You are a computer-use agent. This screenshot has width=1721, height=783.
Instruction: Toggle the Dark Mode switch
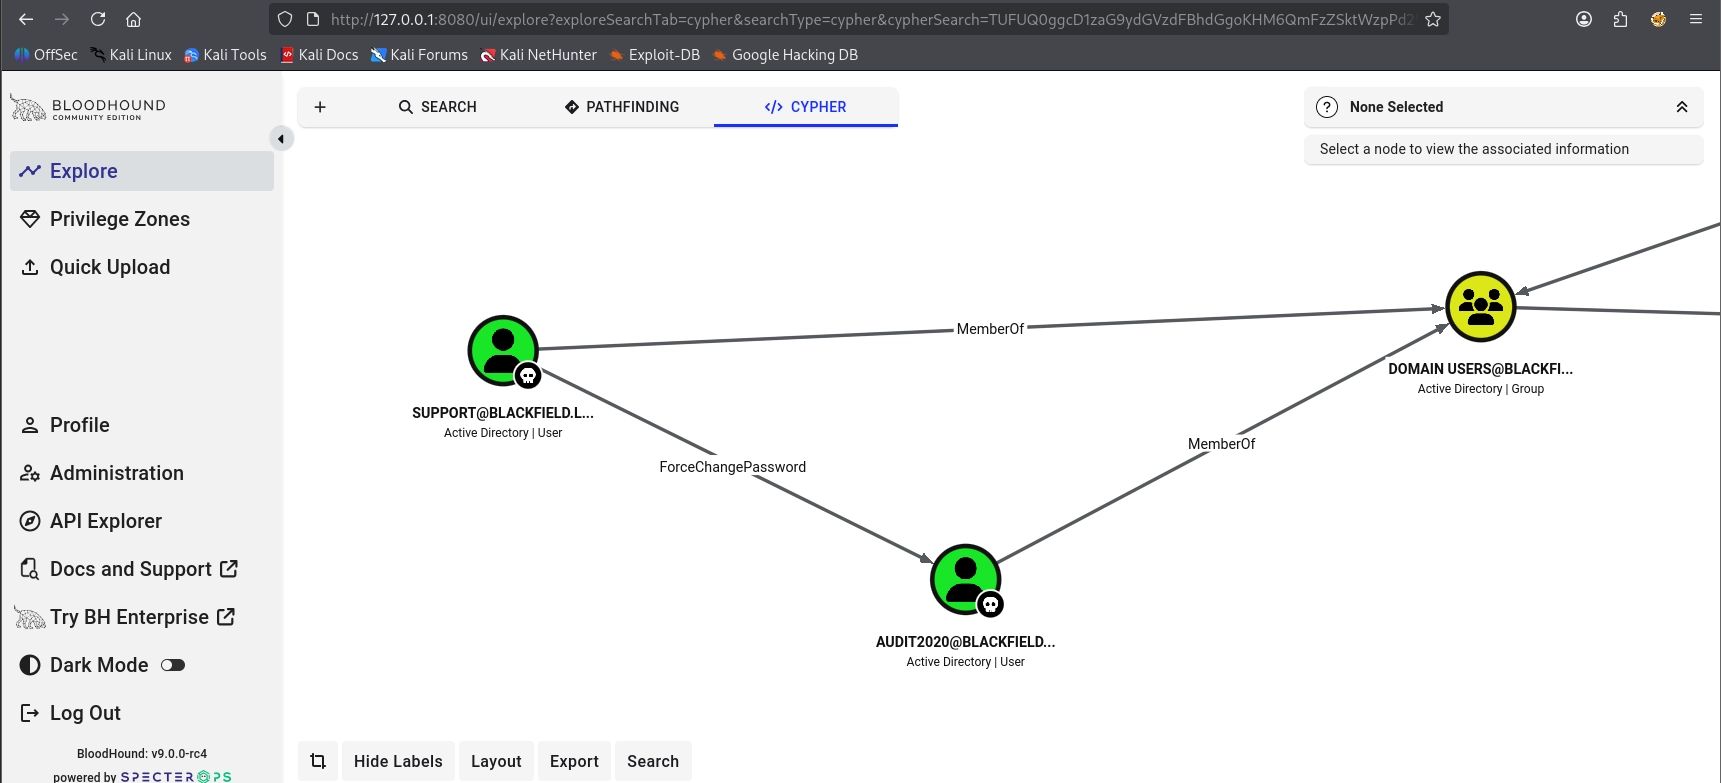point(173,665)
